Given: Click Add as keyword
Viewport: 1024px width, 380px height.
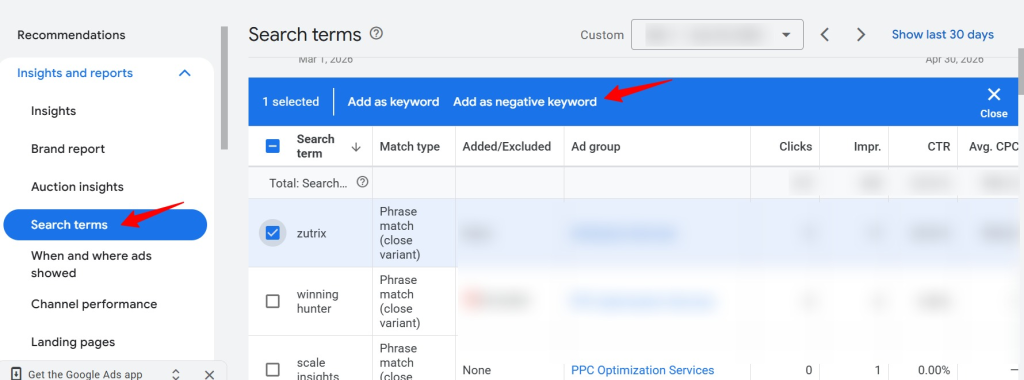Looking at the screenshot, I should (393, 102).
